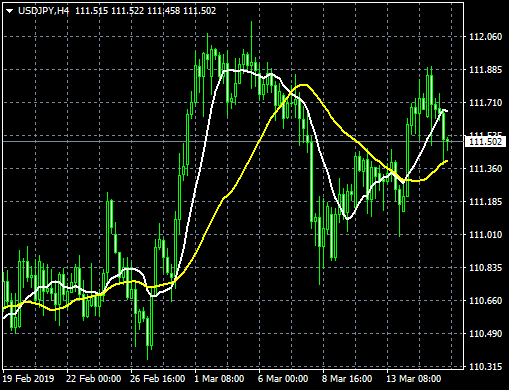Viewport: 509px width, 390px height.
Task: Click the USDJPY,H4 symbol title
Action: coord(43,11)
